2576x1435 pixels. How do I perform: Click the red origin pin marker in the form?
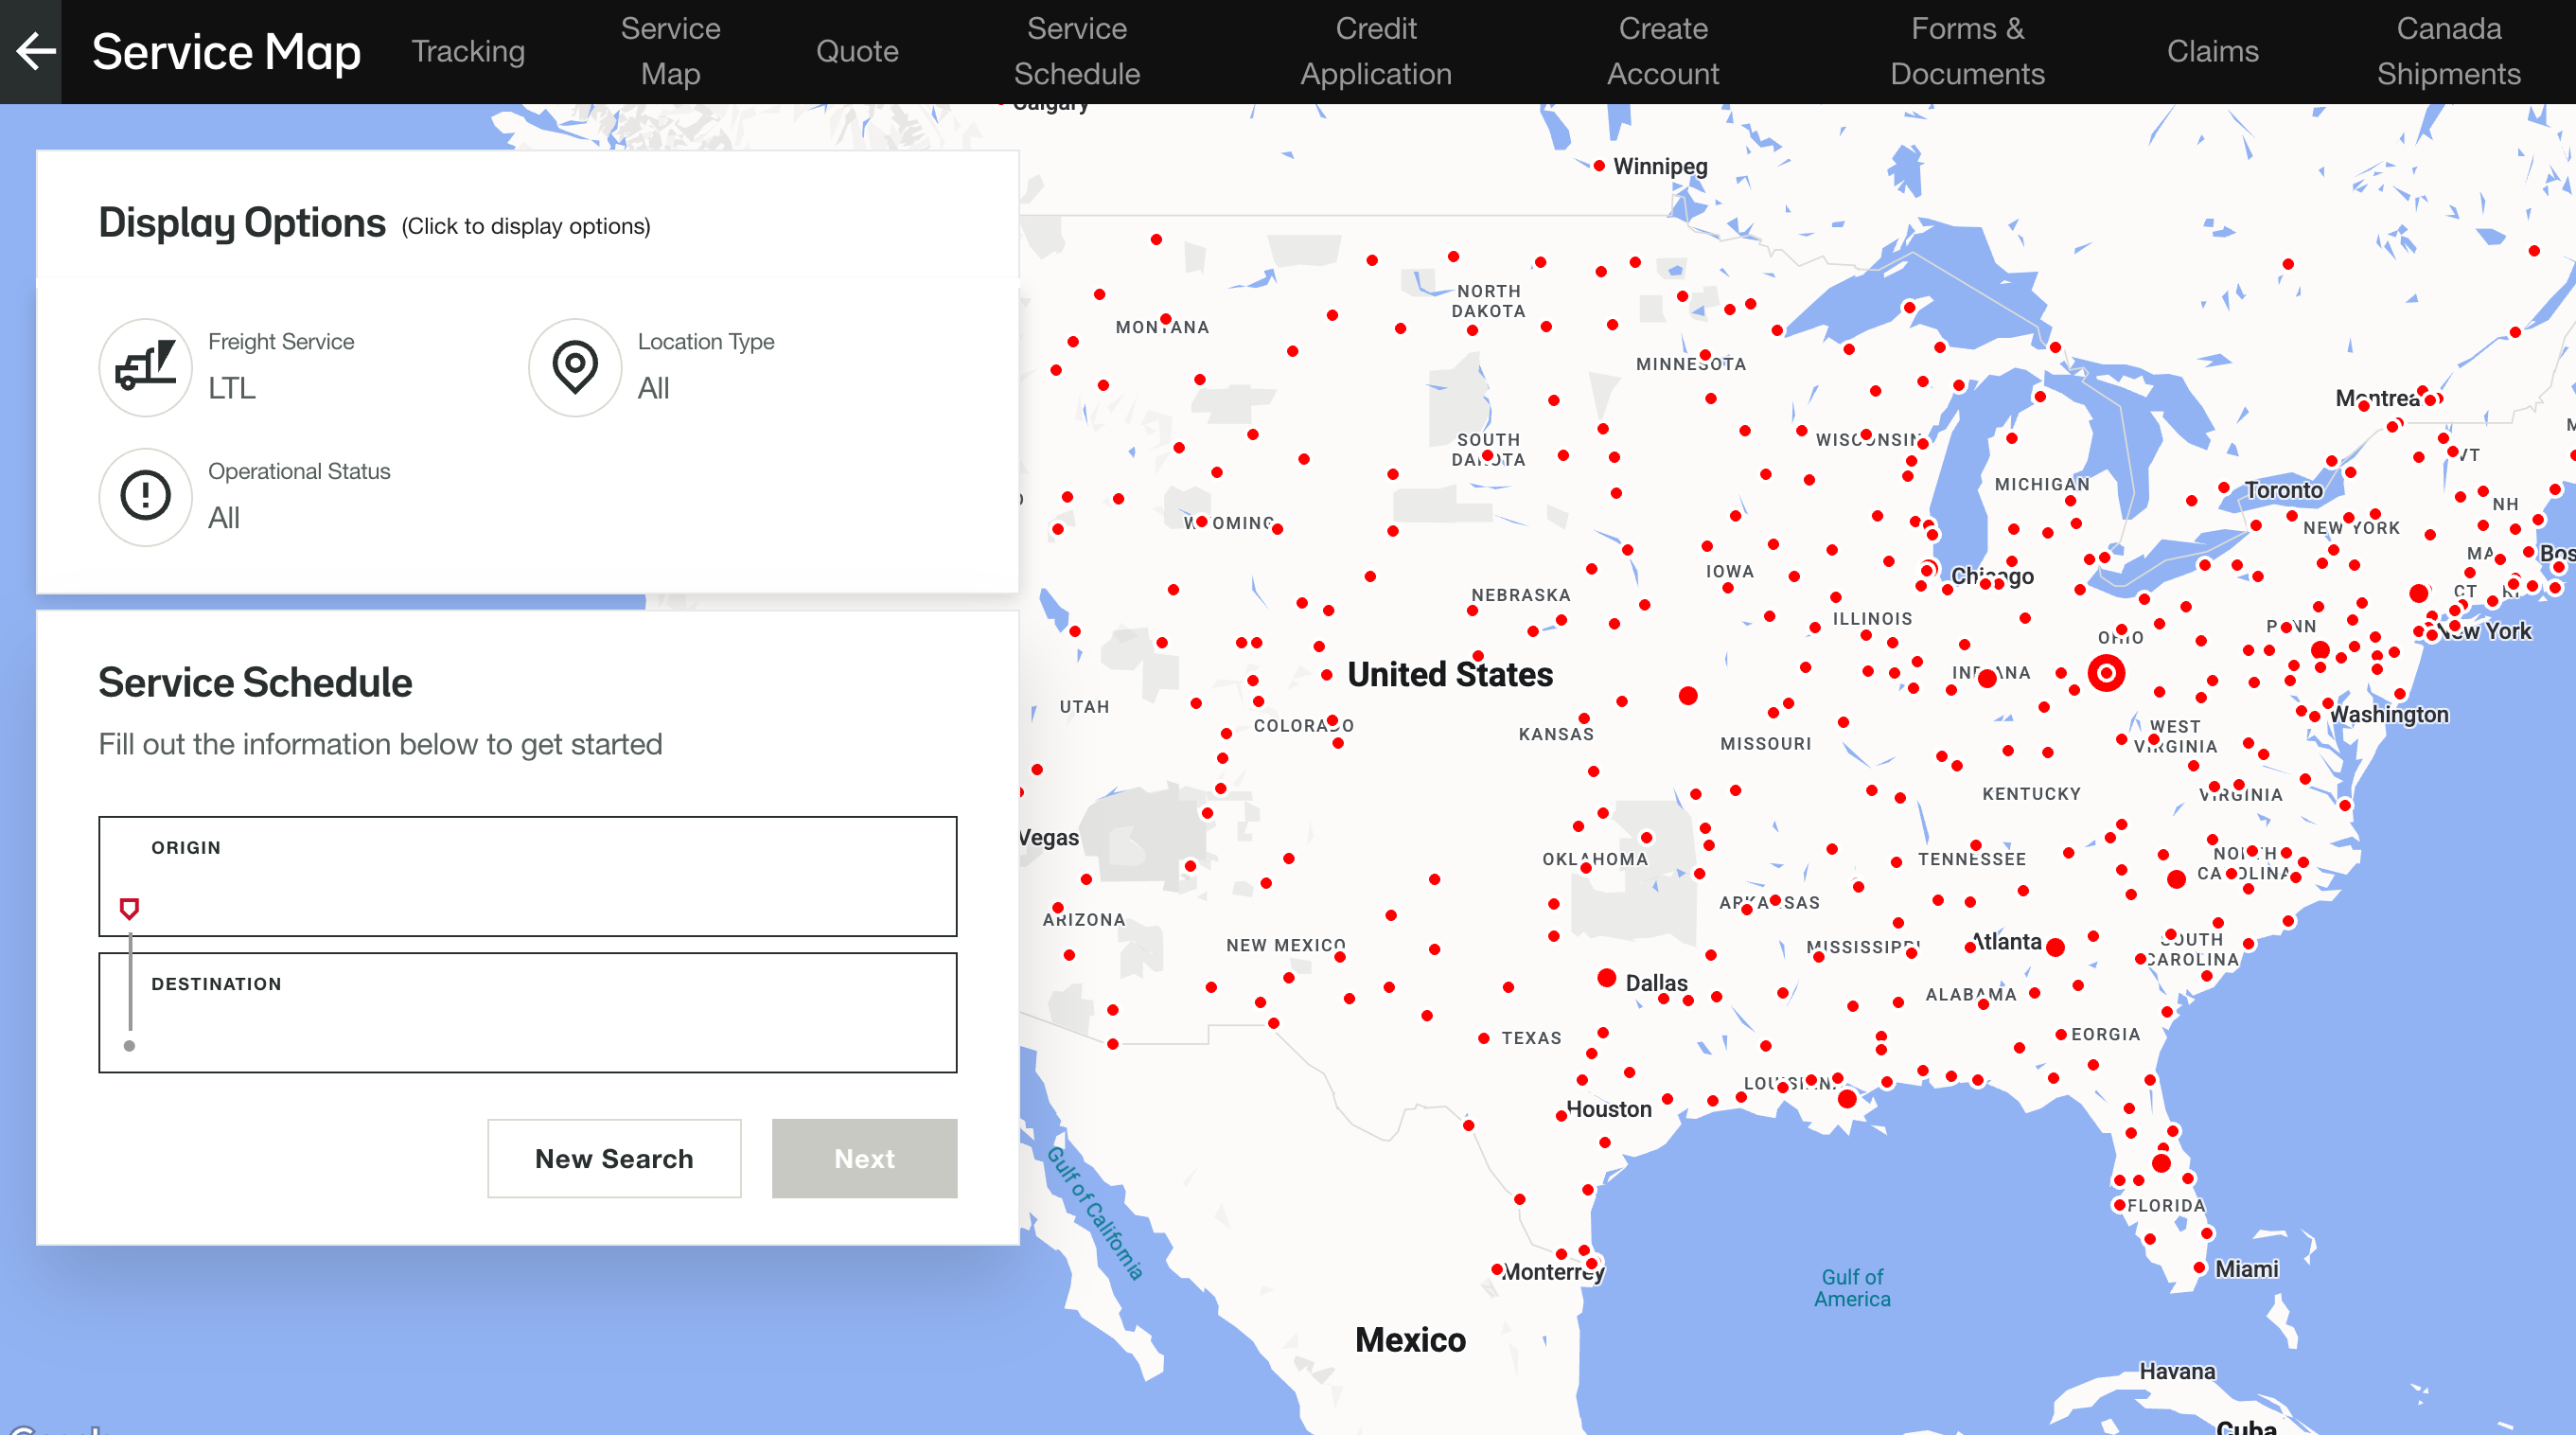pyautogui.click(x=129, y=908)
